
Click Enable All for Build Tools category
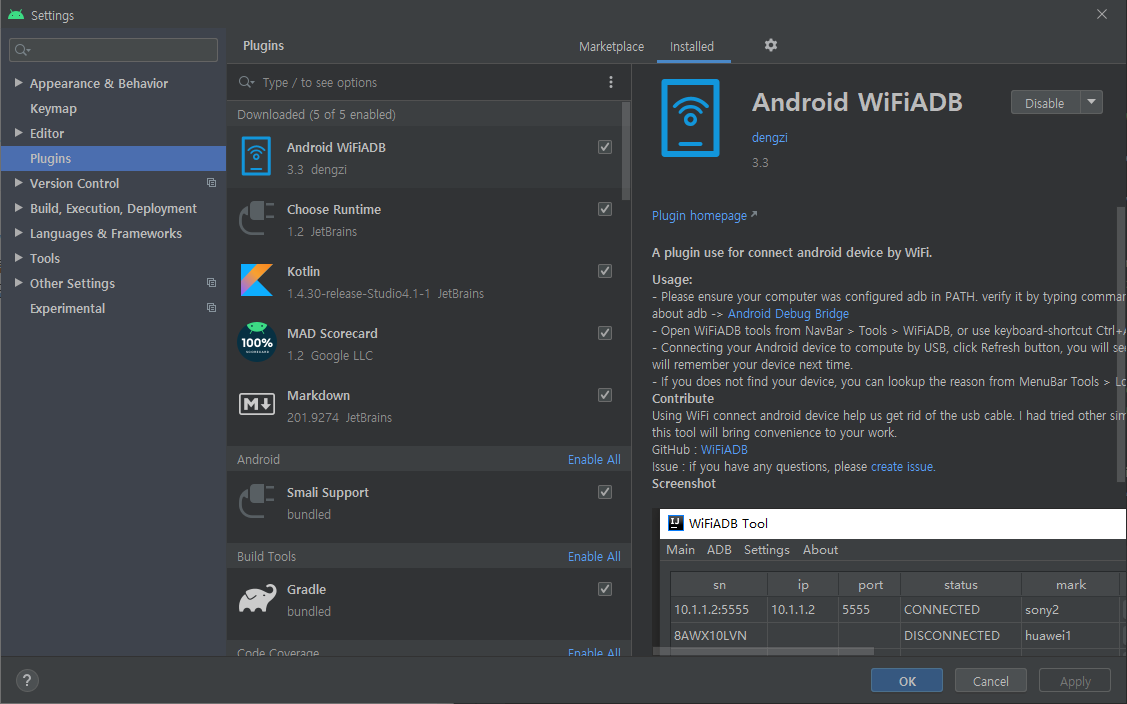pos(594,557)
